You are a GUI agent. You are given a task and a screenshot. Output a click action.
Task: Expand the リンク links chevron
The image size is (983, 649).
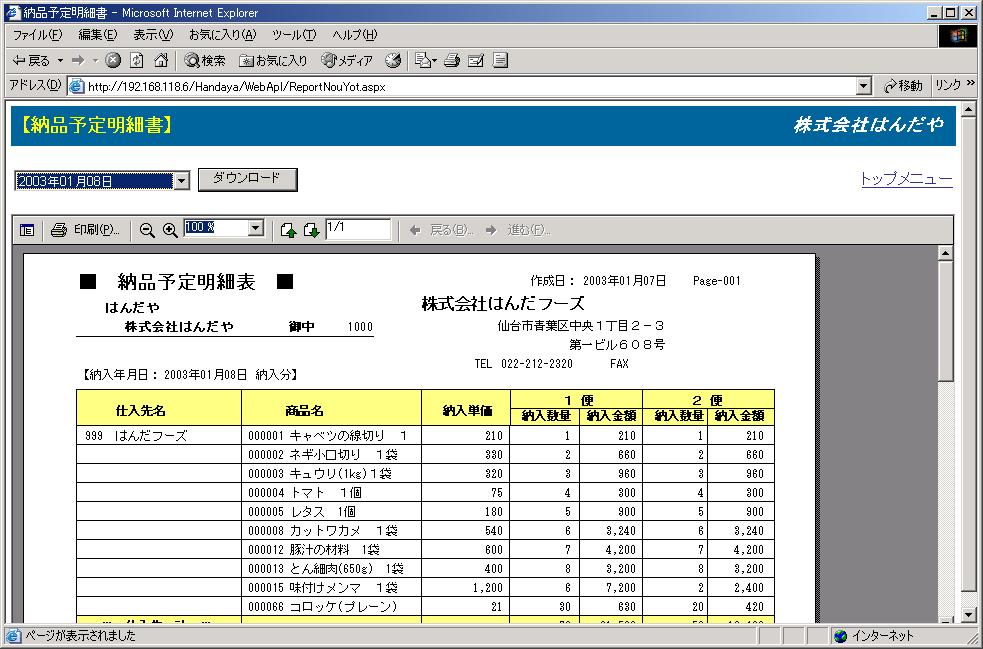(971, 83)
